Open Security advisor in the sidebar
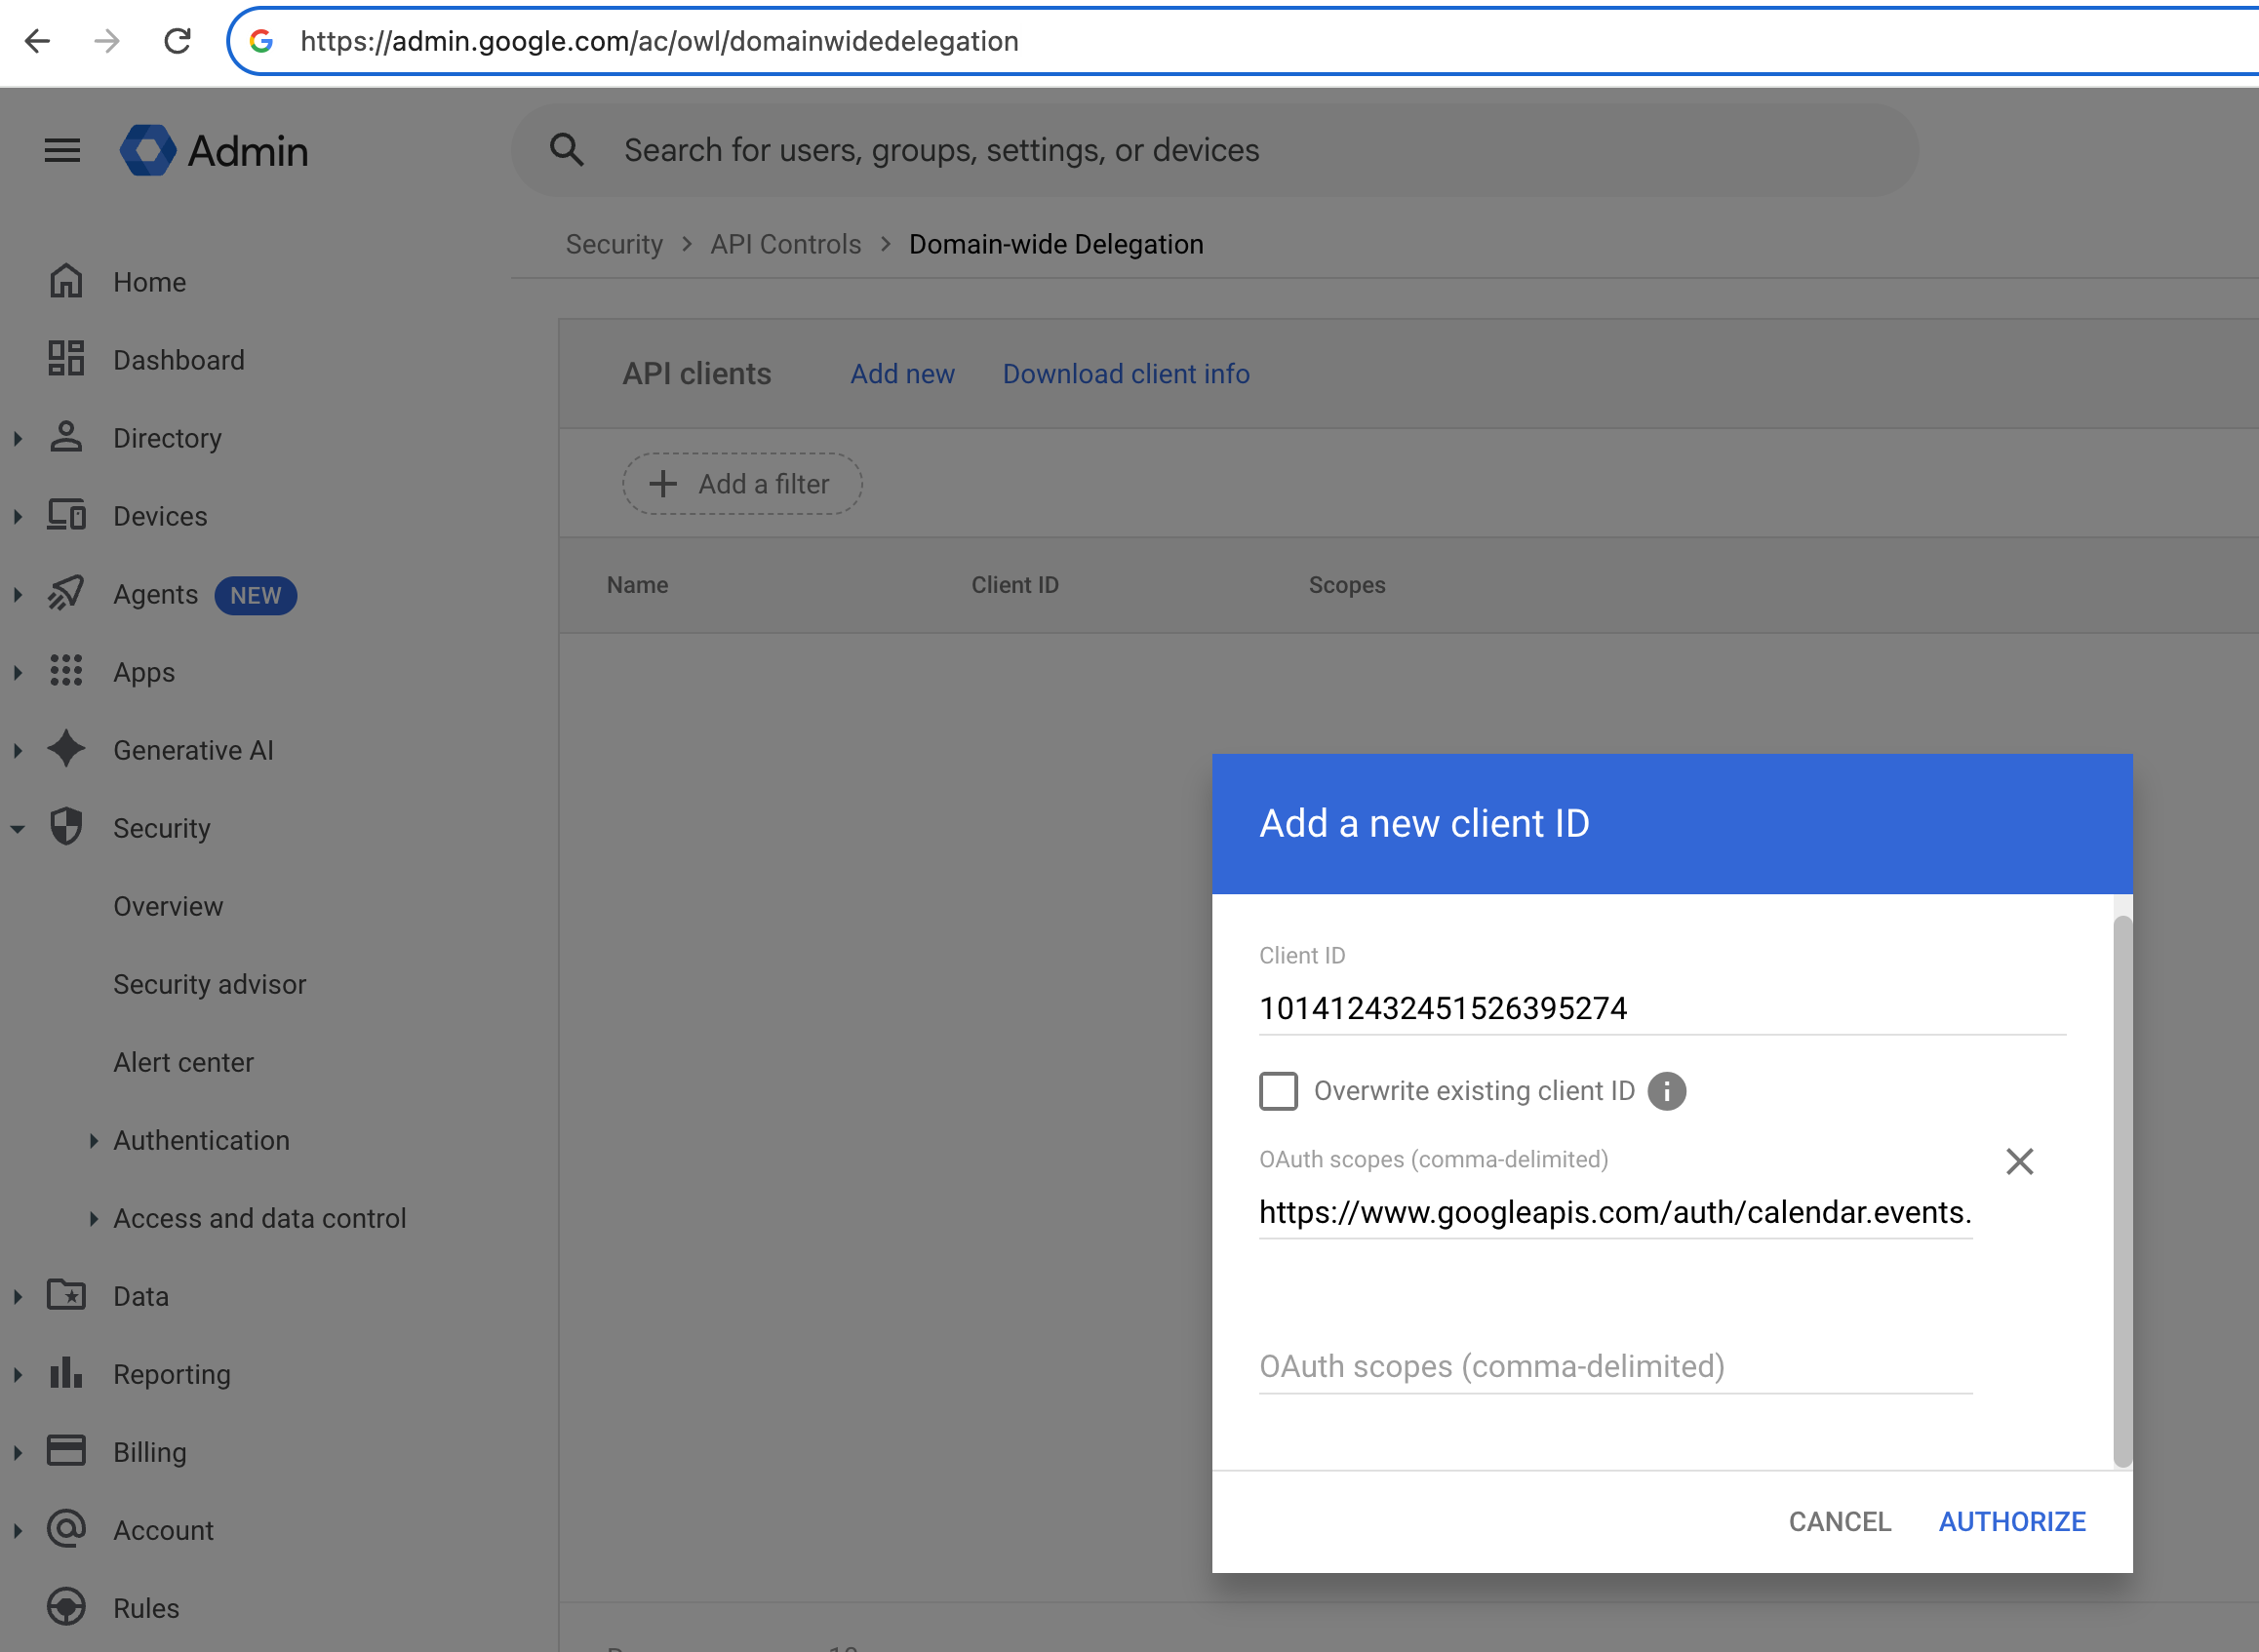This screenshot has height=1652, width=2259. pos(209,984)
